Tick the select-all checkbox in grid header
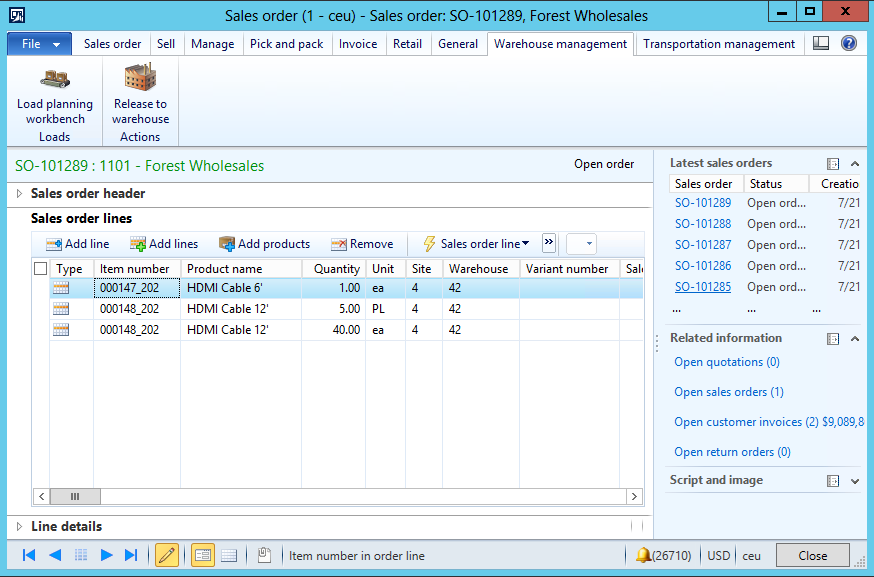This screenshot has height=577, width=874. click(41, 269)
